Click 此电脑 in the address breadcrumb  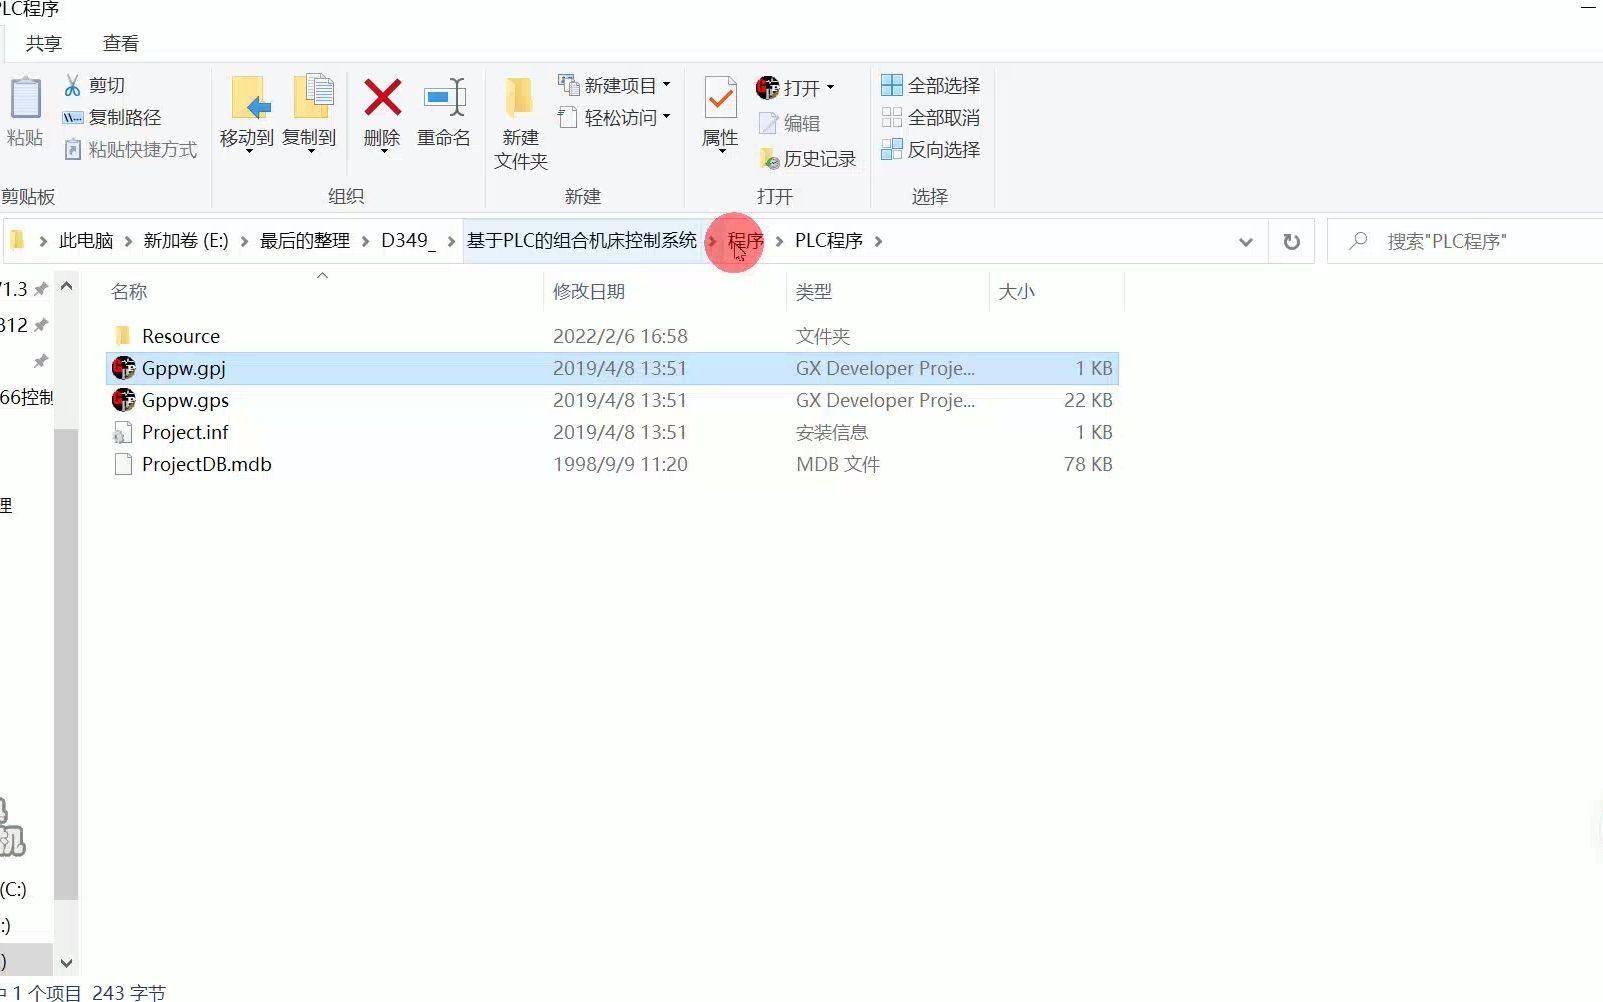86,241
